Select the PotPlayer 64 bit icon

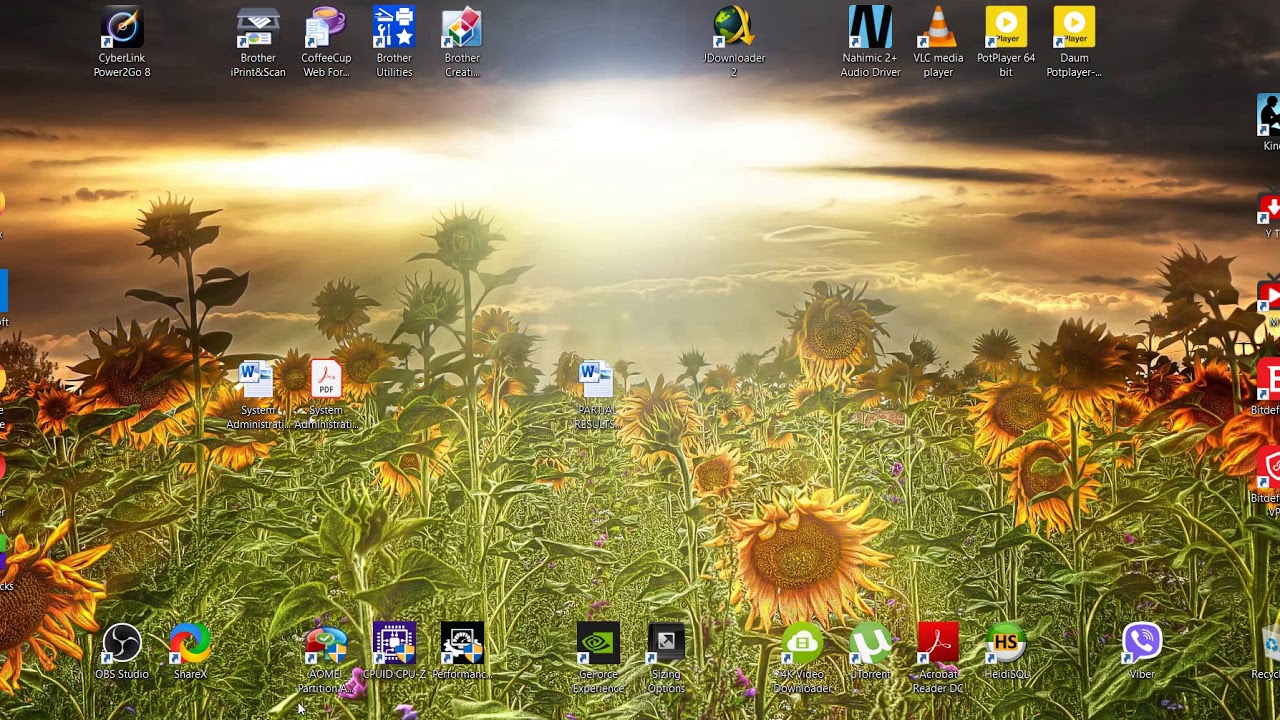point(1006,28)
